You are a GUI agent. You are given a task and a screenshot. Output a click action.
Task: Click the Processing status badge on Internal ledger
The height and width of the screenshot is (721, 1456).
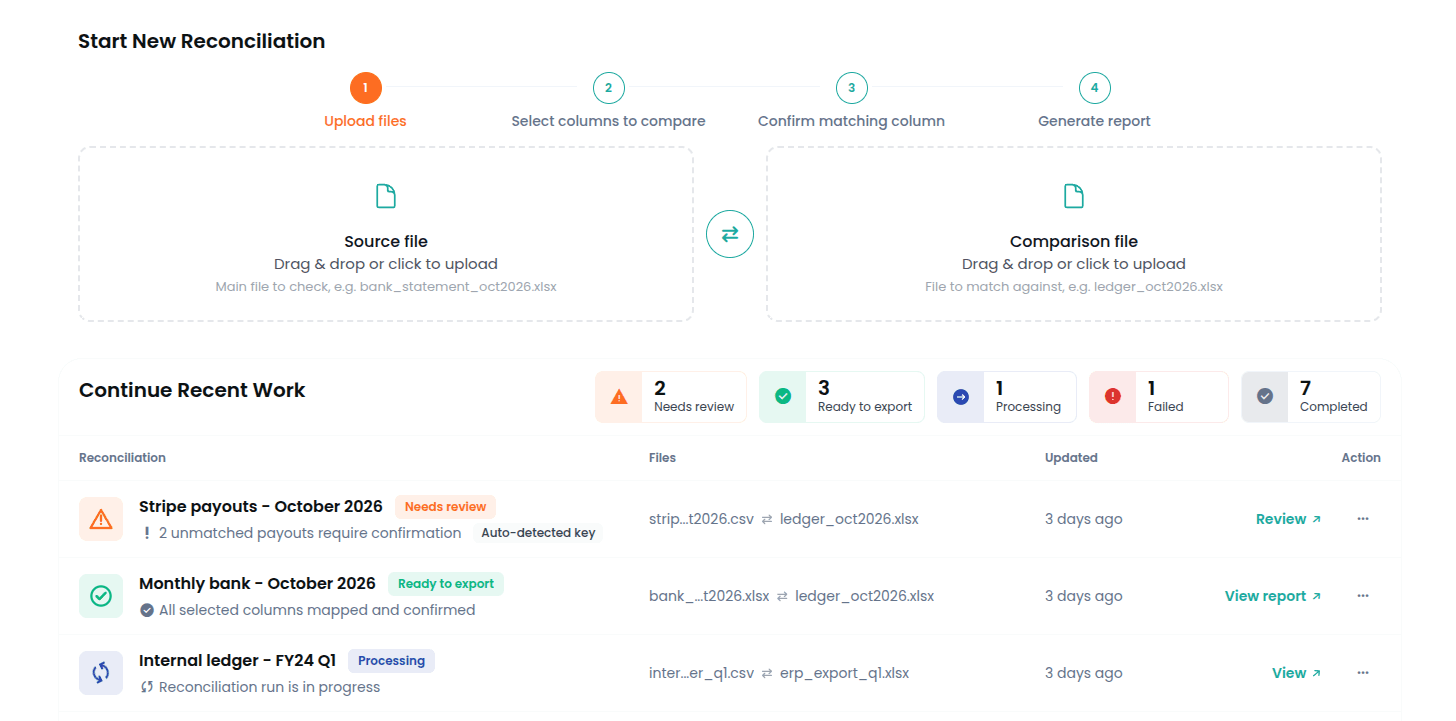pos(391,661)
